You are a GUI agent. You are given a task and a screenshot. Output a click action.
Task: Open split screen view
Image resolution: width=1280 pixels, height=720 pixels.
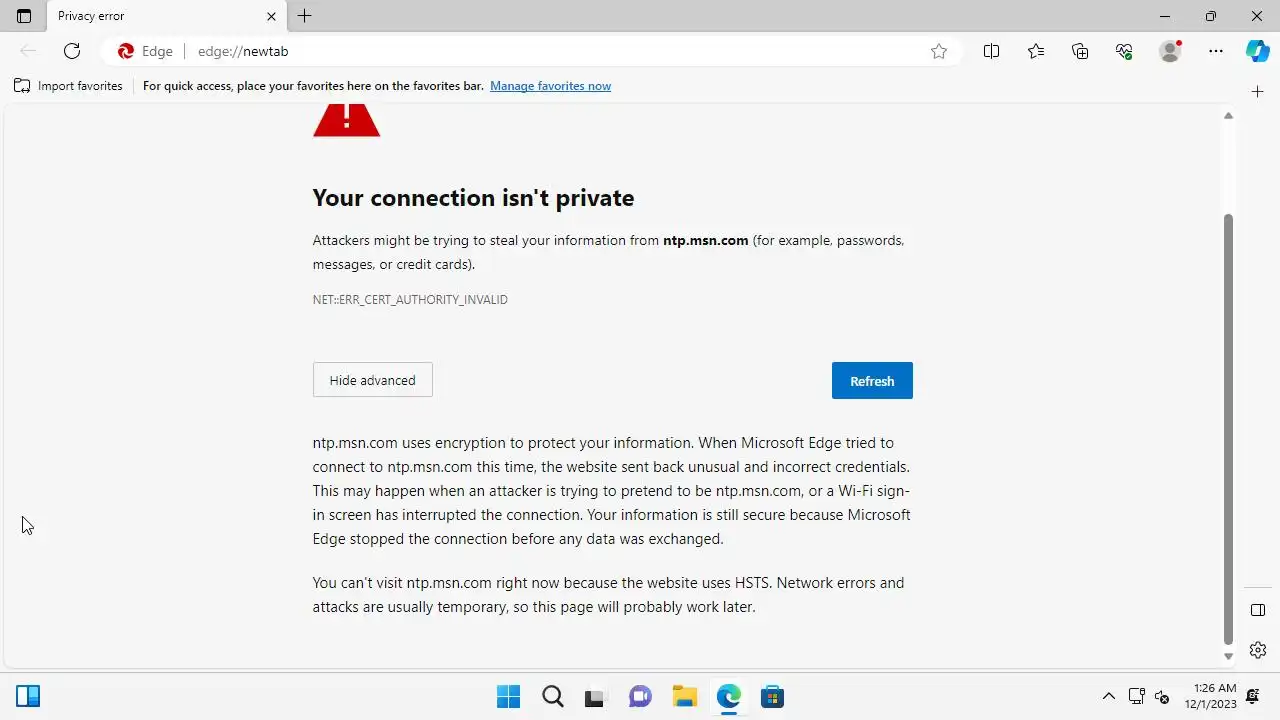(991, 51)
